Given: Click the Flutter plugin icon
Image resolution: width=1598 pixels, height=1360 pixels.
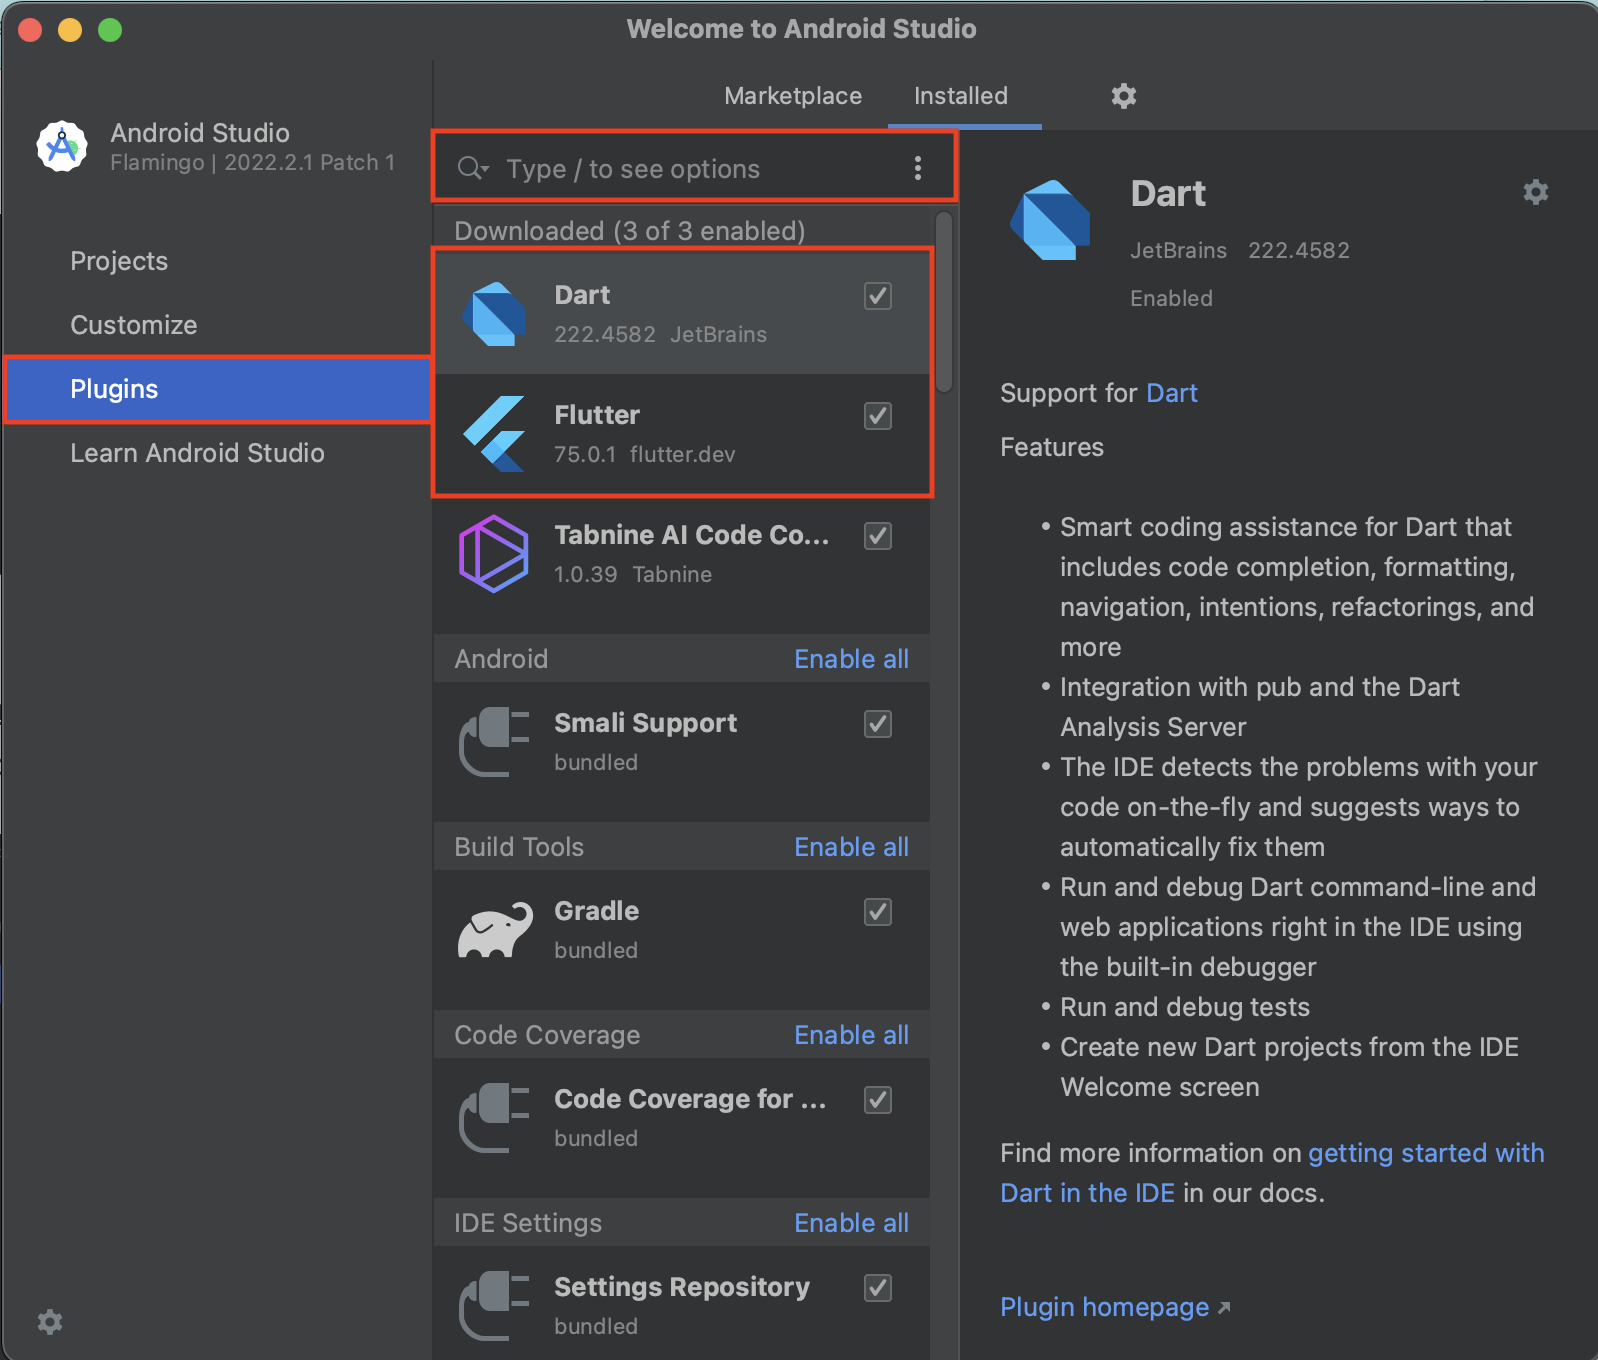Looking at the screenshot, I should tap(495, 434).
